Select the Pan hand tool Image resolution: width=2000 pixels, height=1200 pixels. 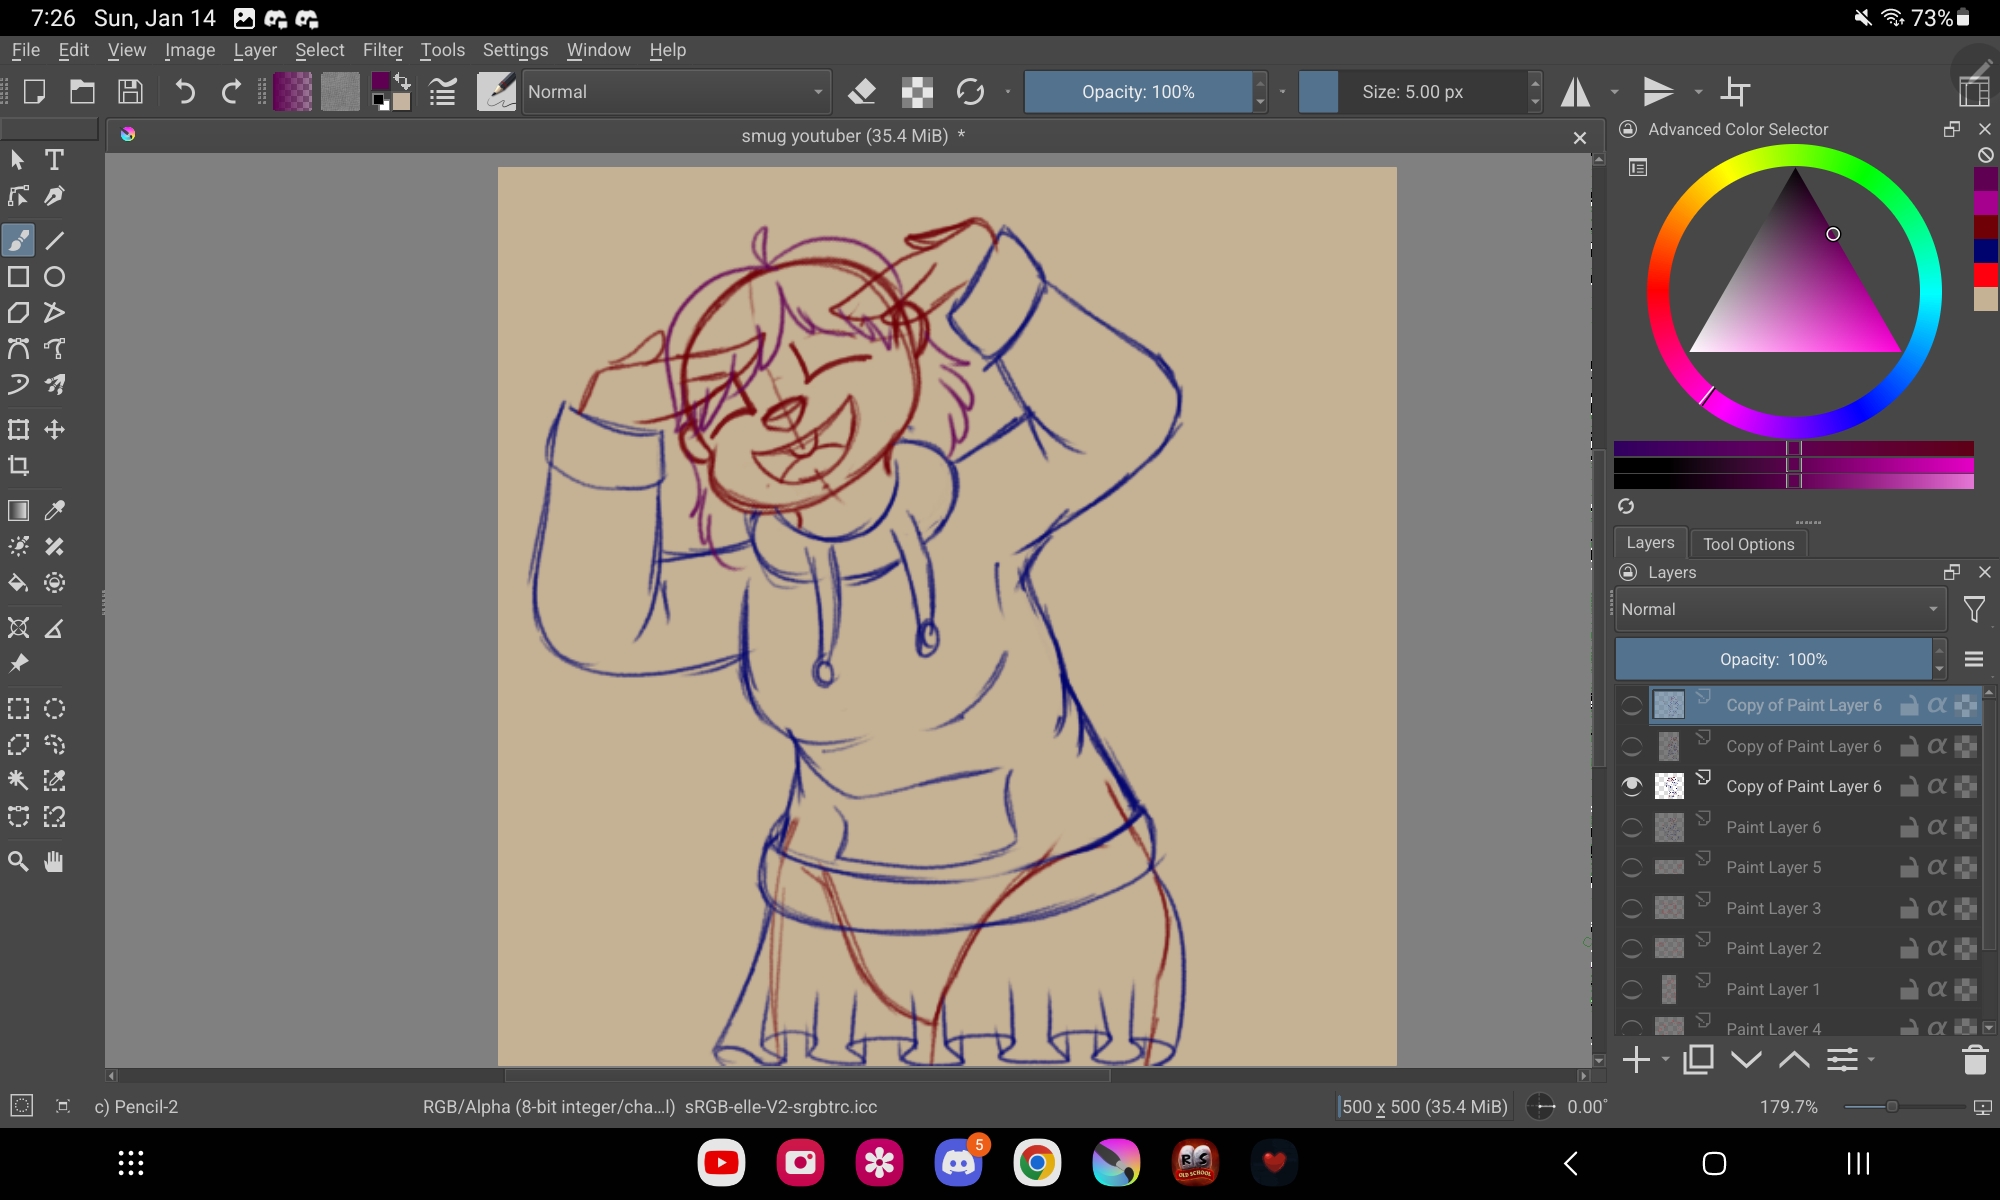click(55, 862)
